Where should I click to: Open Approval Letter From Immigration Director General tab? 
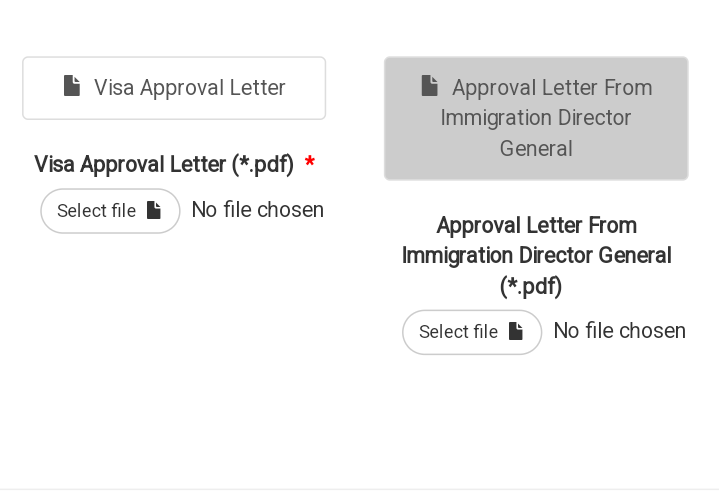click(x=536, y=118)
